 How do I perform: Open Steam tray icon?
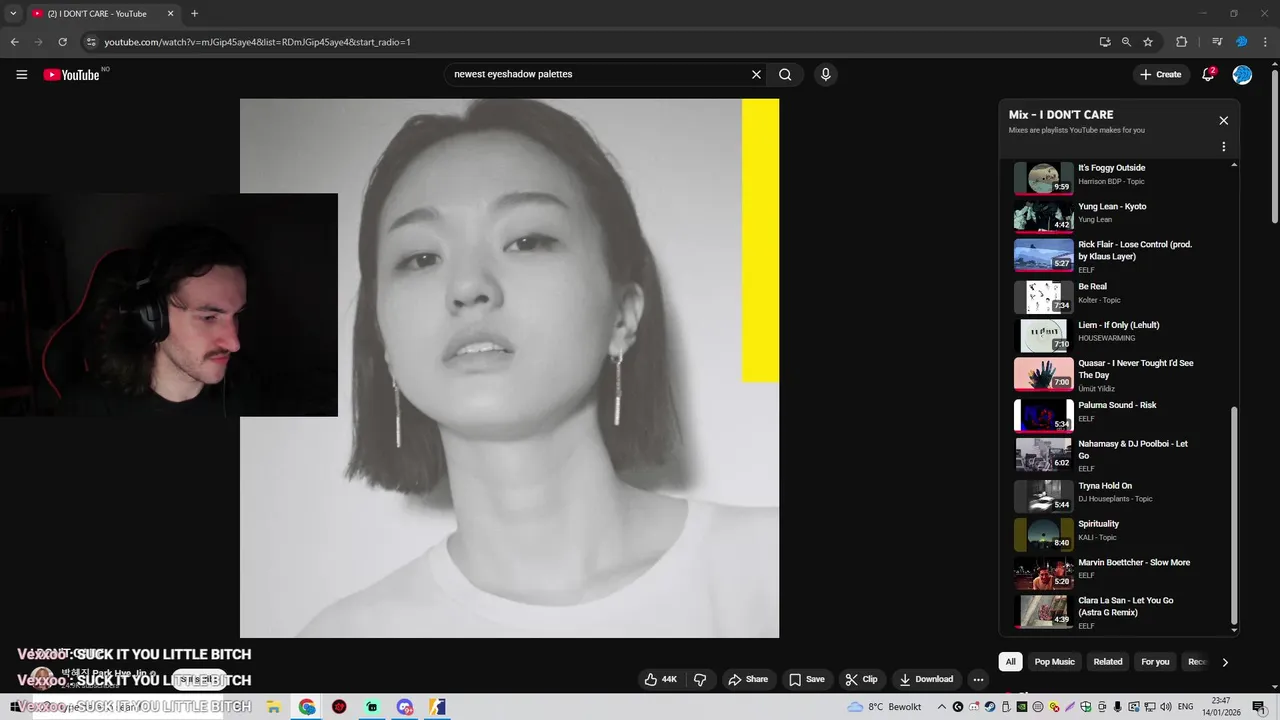tap(990, 707)
